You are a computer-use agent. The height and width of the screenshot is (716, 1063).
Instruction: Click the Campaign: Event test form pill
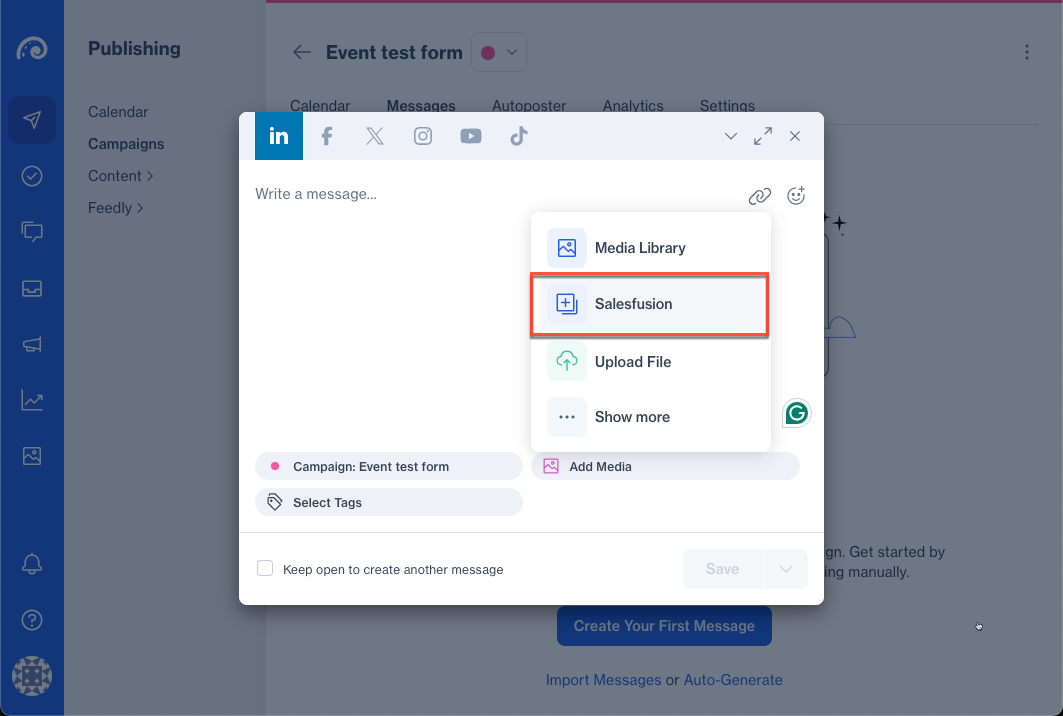[389, 466]
